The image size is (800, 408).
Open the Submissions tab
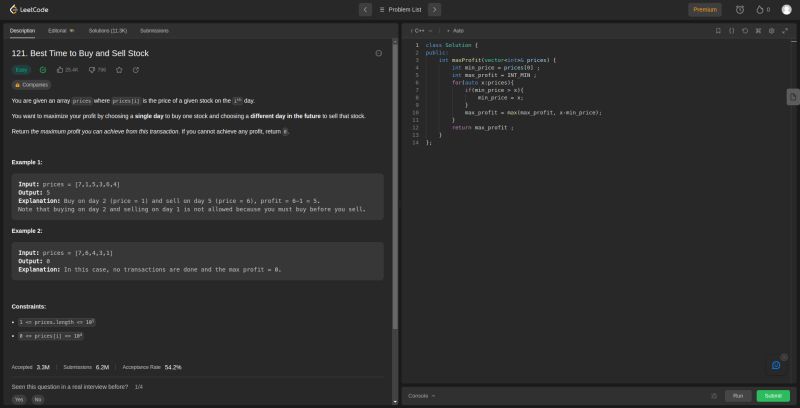pyautogui.click(x=154, y=31)
